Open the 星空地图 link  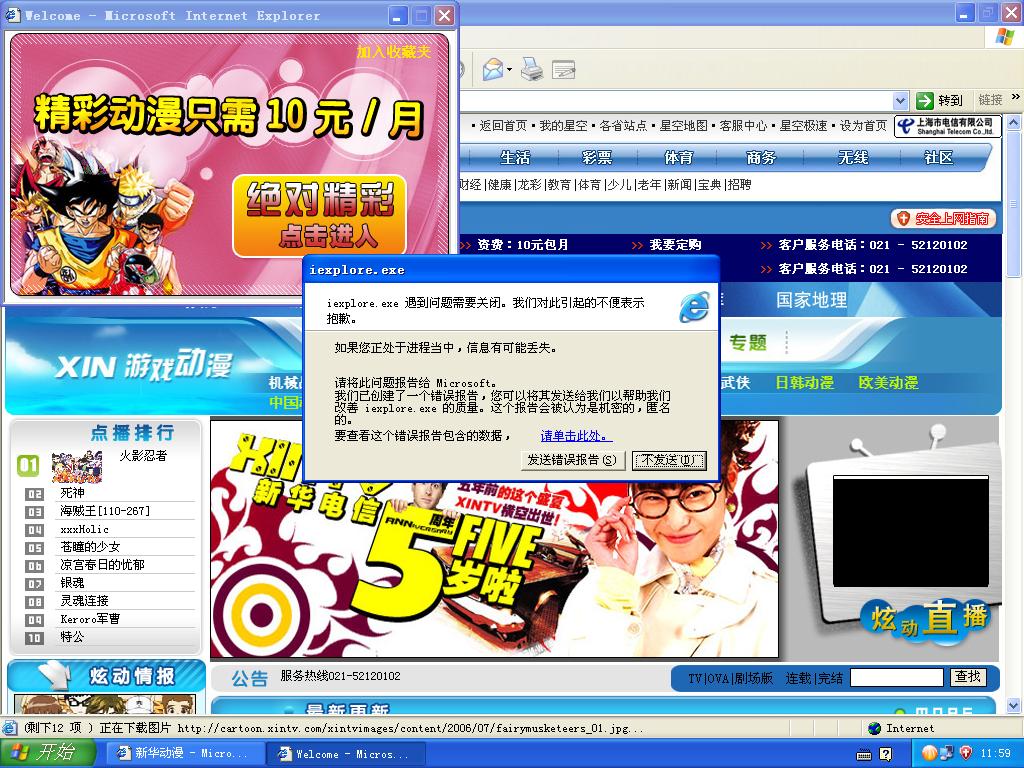[x=683, y=125]
